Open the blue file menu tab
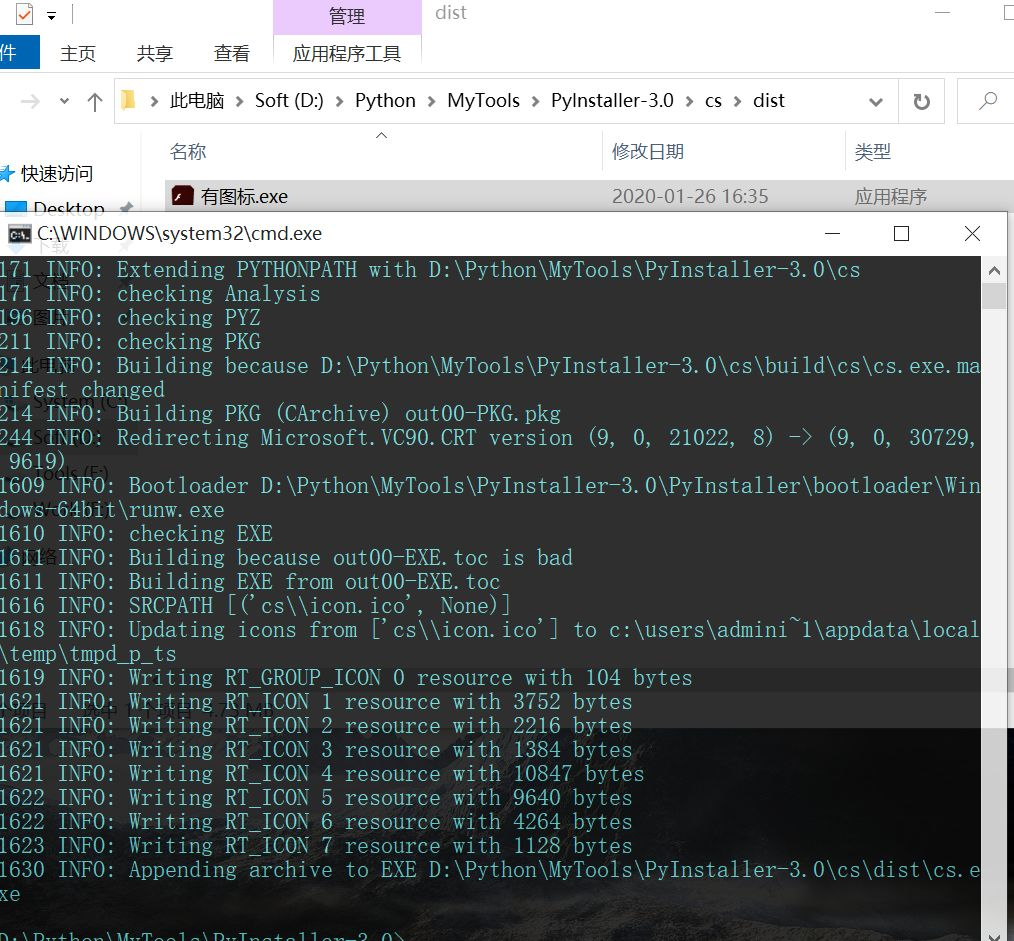 tap(18, 52)
